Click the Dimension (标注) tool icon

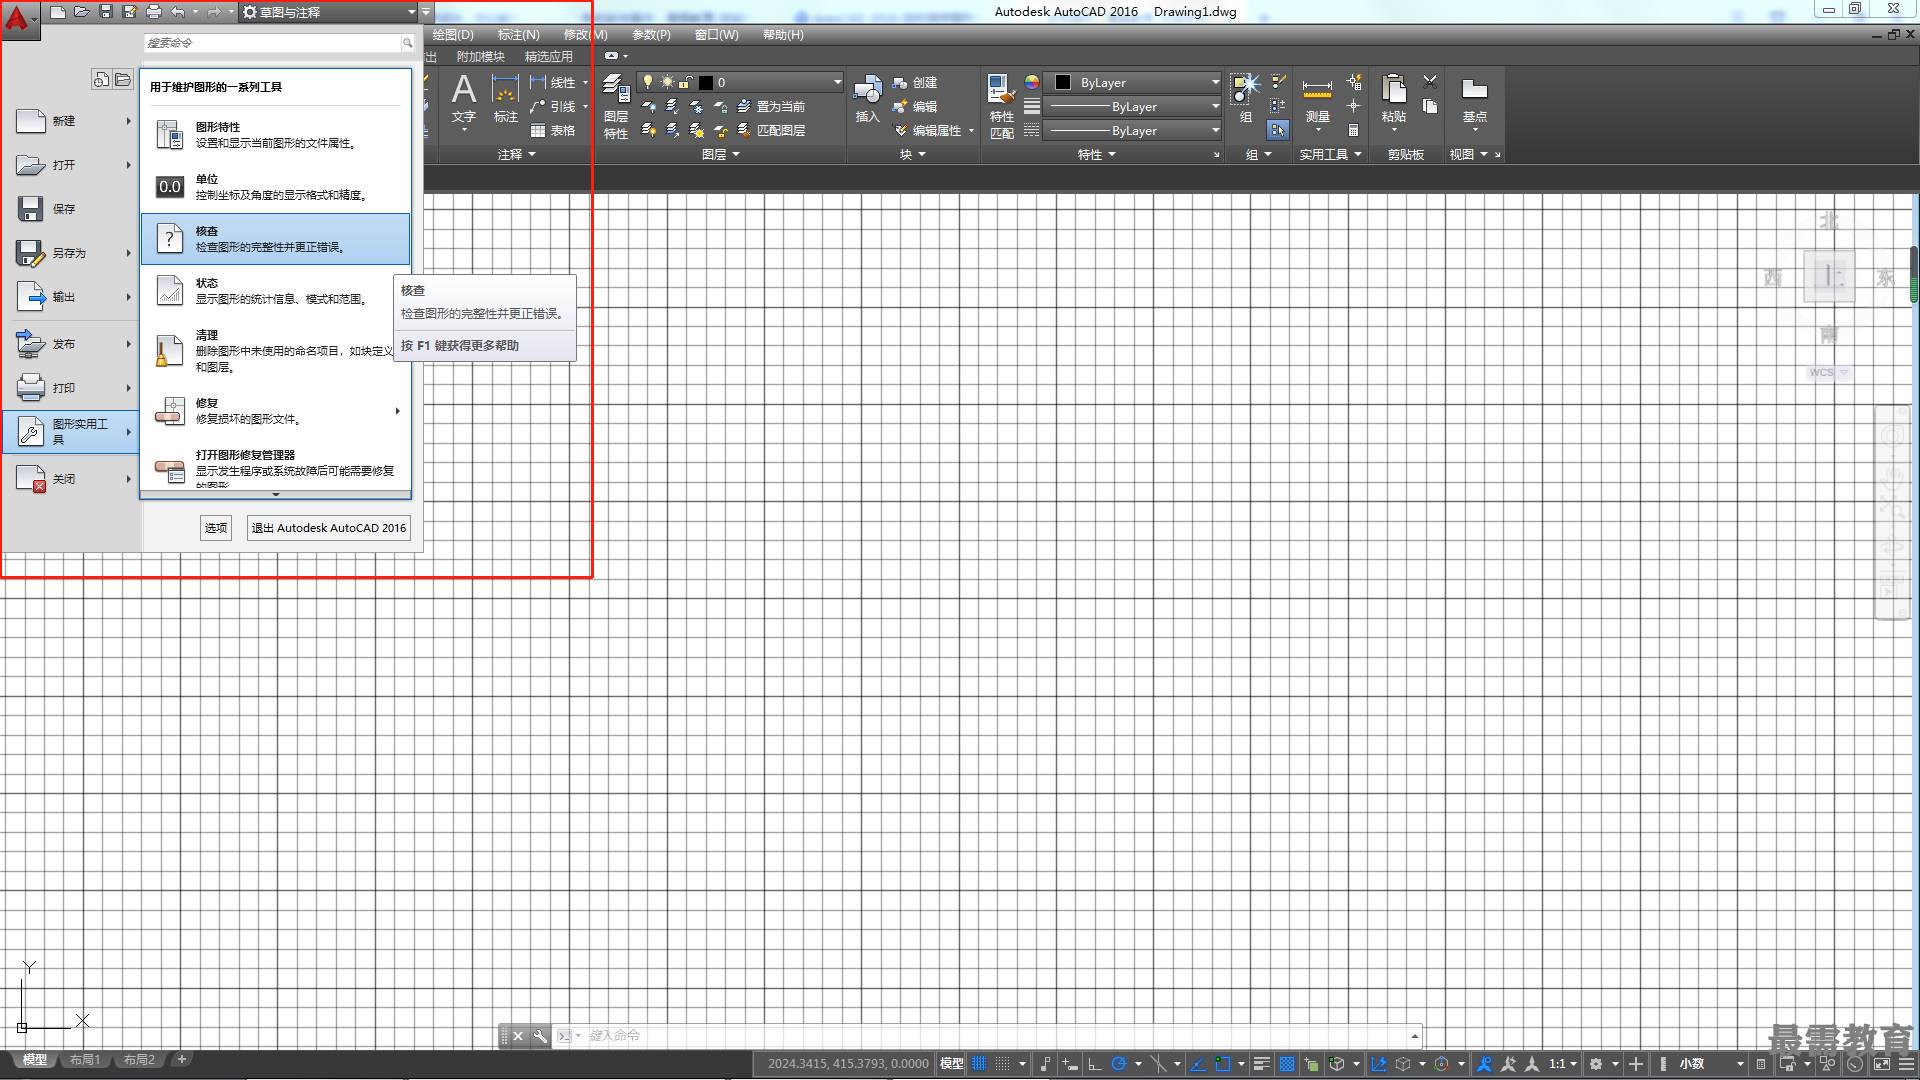tap(506, 100)
